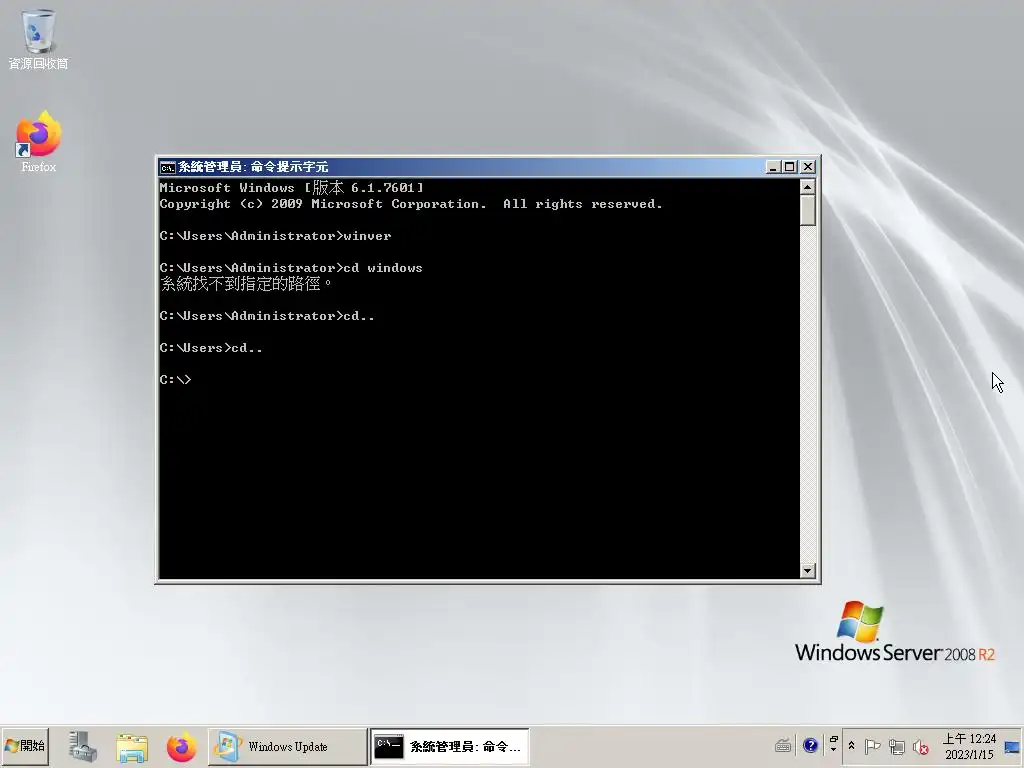Image resolution: width=1024 pixels, height=768 pixels.
Task: Open the Action Center flag icon
Action: pos(872,746)
